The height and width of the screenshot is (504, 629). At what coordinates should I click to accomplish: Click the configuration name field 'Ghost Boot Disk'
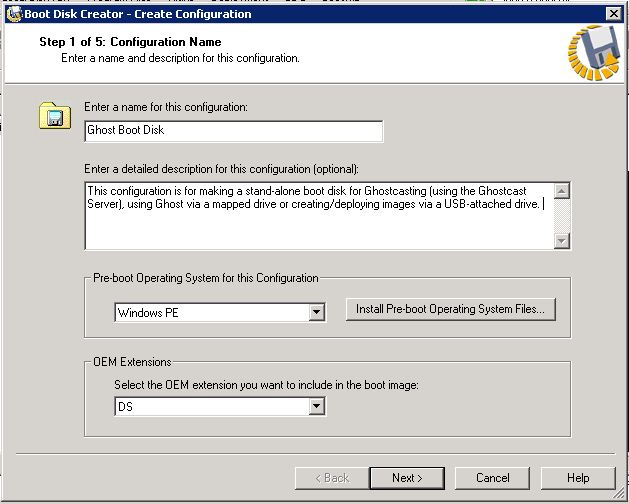point(234,131)
